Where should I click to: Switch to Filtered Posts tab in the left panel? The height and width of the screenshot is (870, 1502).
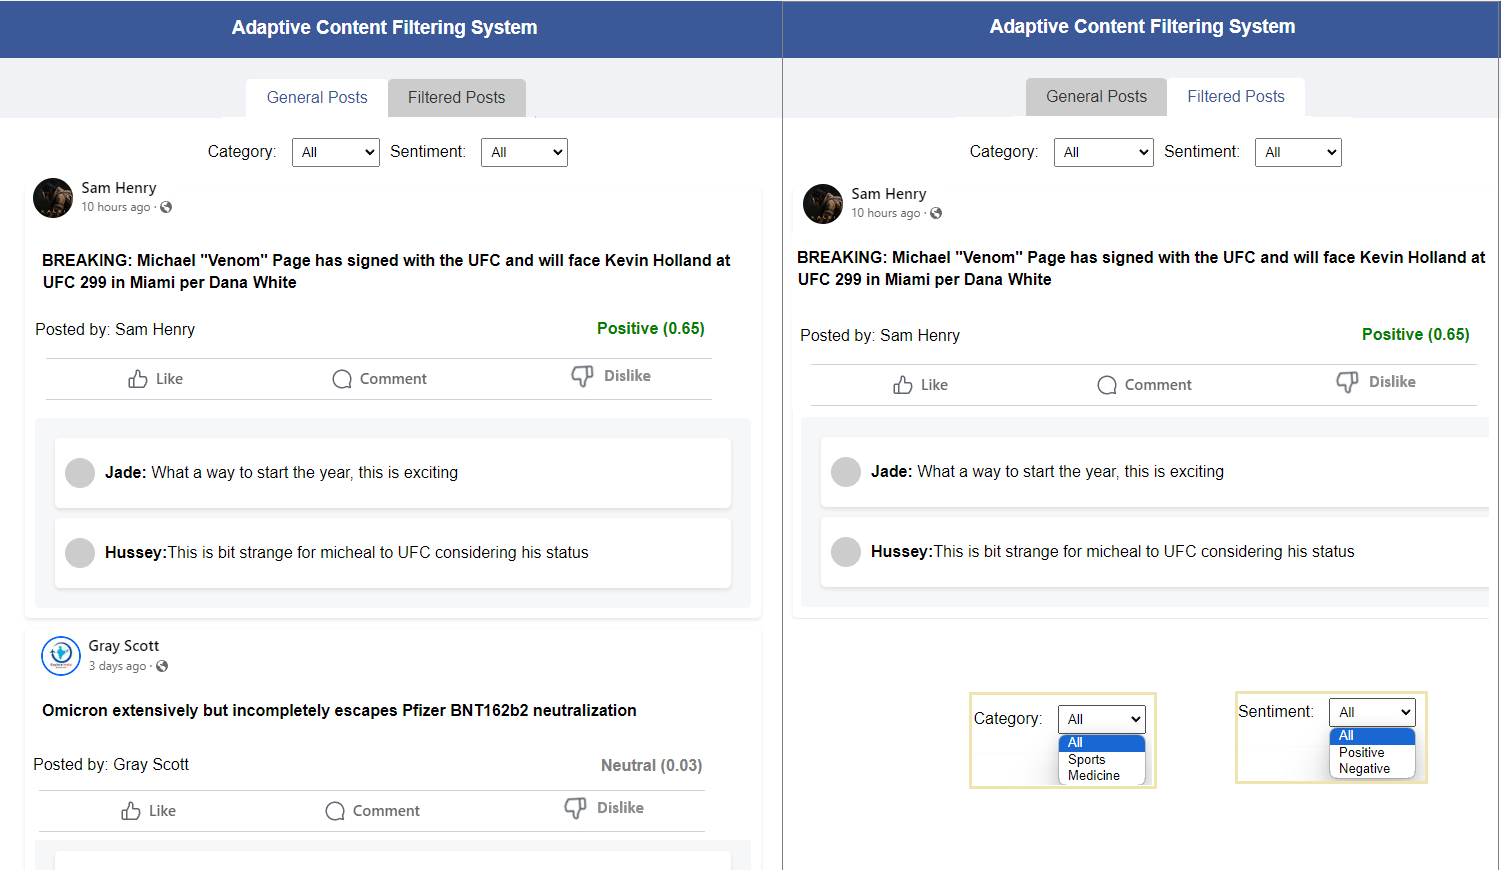(456, 98)
